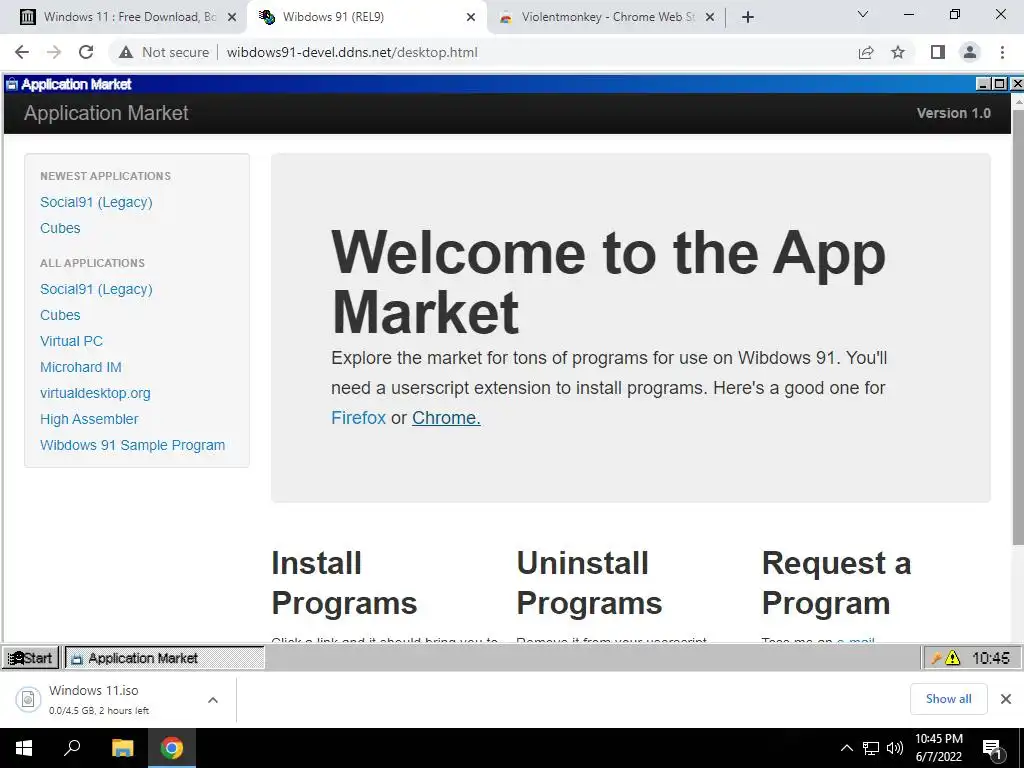Restore down the Chrome browser window
1024x768 pixels.
coord(955,14)
